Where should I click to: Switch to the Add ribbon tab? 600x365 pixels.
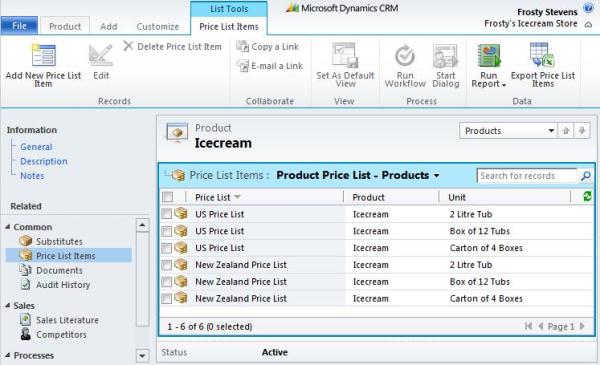[109, 26]
